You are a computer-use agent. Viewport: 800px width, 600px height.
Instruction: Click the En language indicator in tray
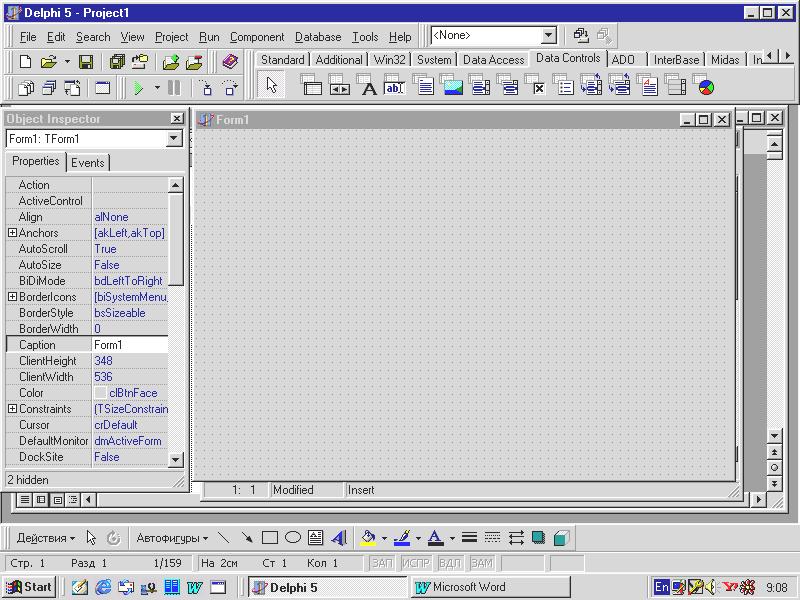tap(661, 587)
